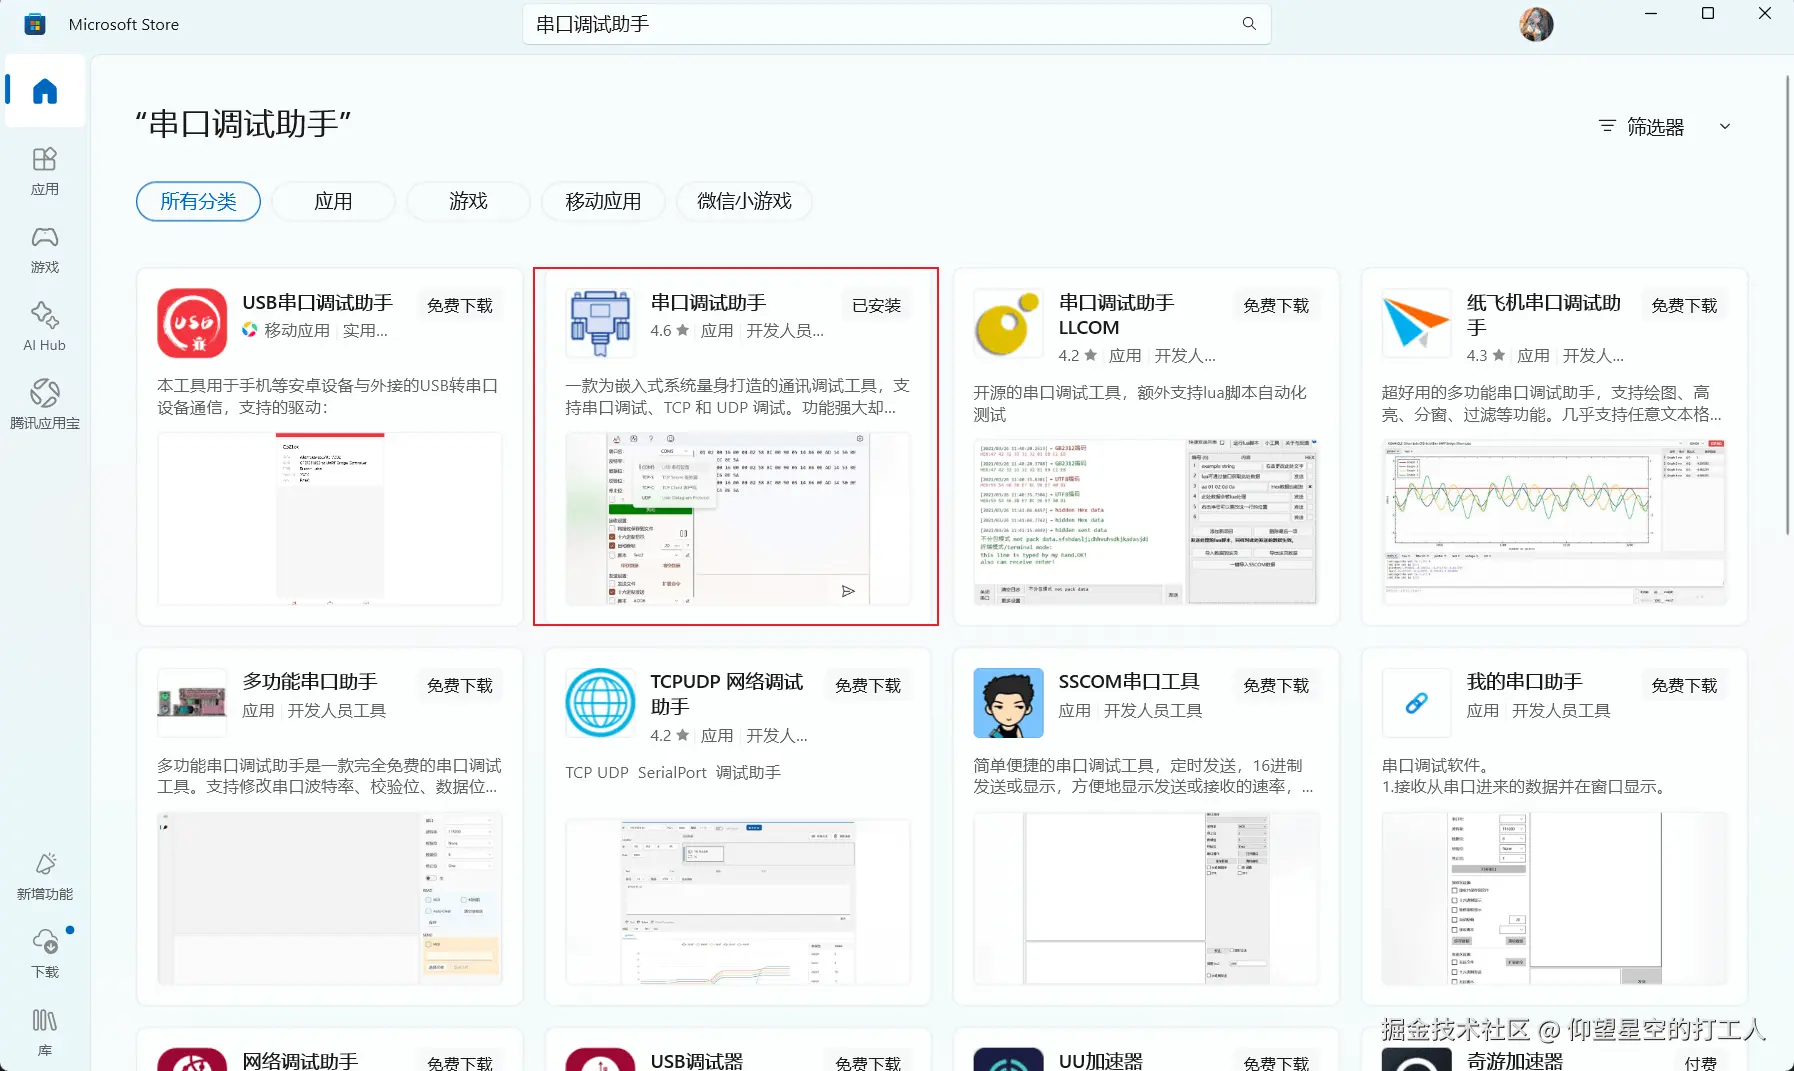
Task: Click the 网络调试助手 app icon
Action: pyautogui.click(x=192, y=1060)
